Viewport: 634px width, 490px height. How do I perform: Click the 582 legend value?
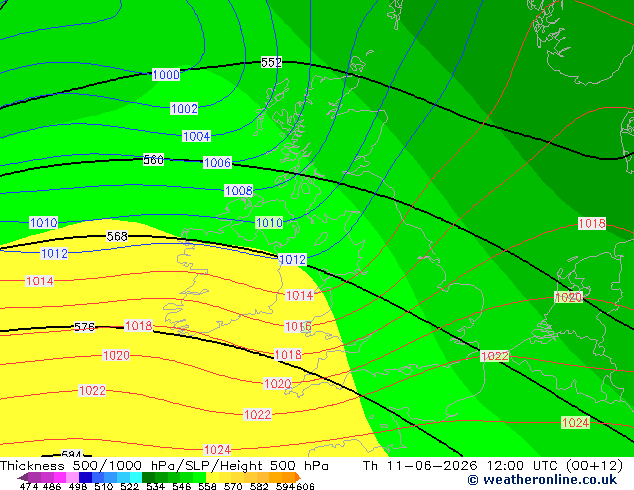(259, 486)
